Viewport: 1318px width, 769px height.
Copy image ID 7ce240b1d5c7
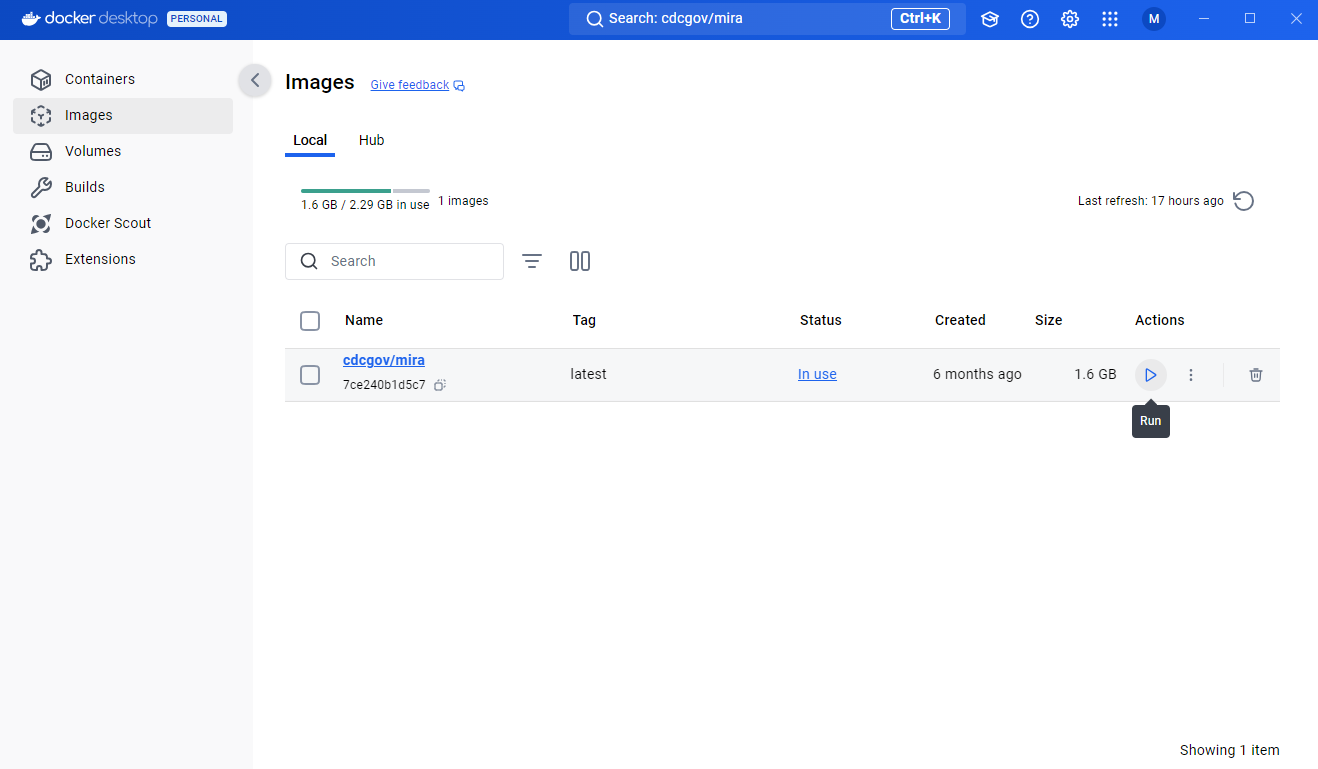[440, 385]
